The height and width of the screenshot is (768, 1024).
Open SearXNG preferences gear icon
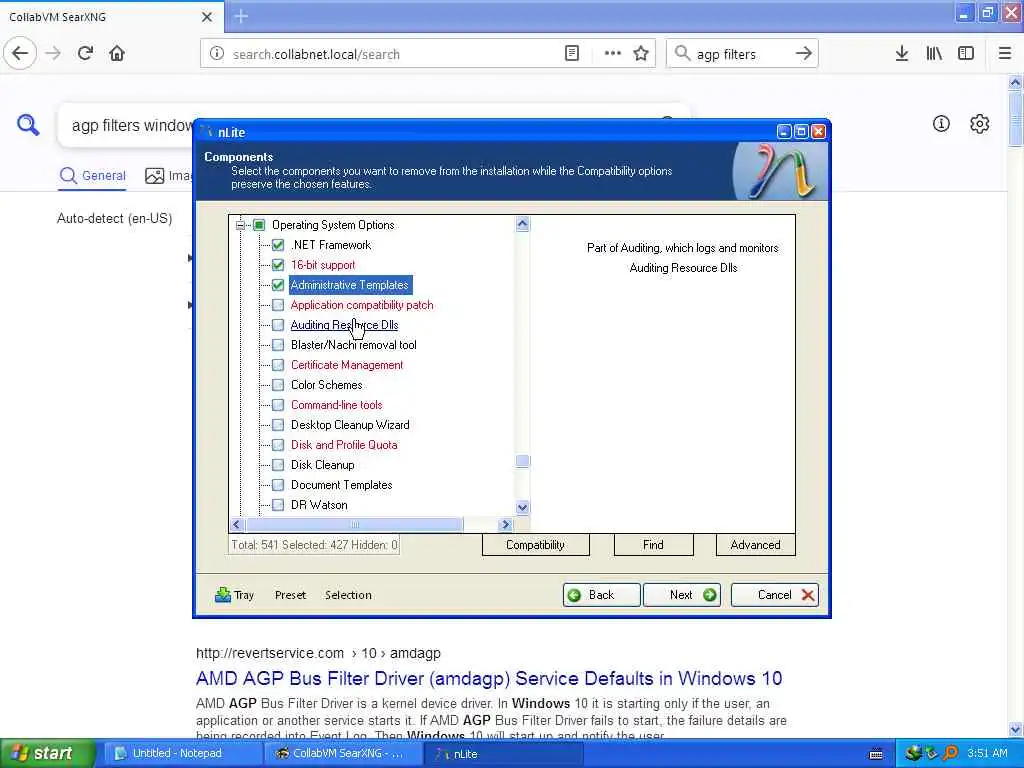pyautogui.click(x=980, y=123)
